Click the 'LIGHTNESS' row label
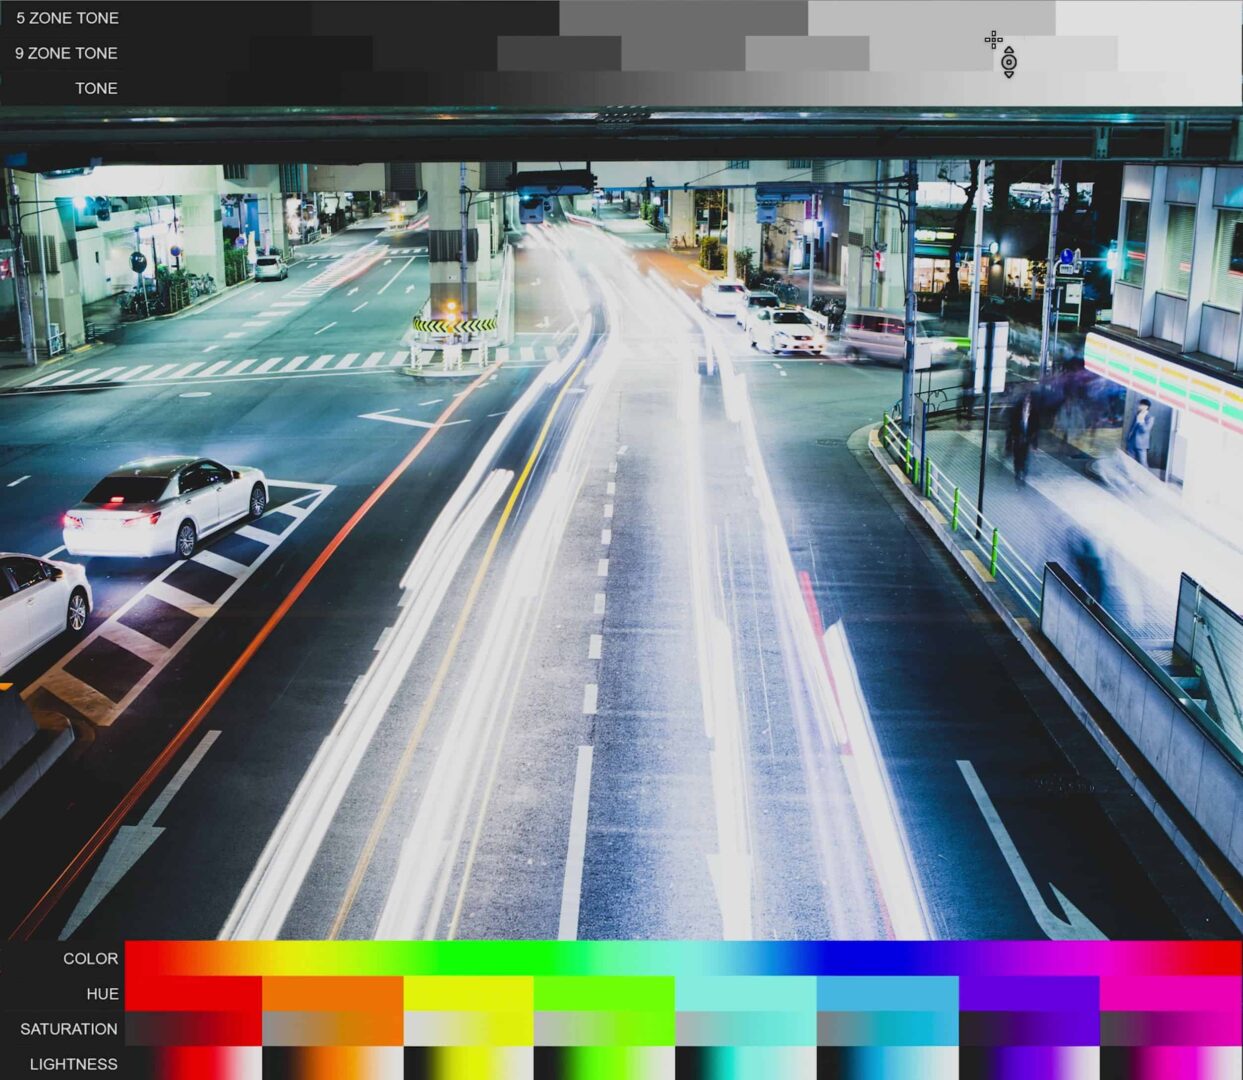Image resolution: width=1243 pixels, height=1080 pixels. point(73,1063)
